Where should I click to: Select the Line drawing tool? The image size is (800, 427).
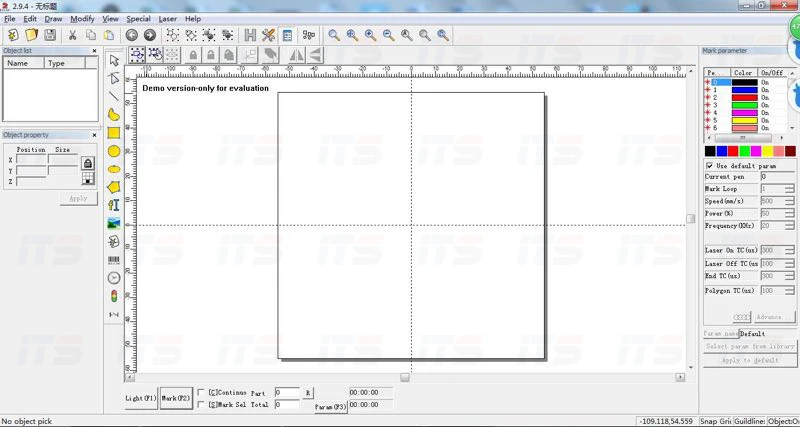114,96
